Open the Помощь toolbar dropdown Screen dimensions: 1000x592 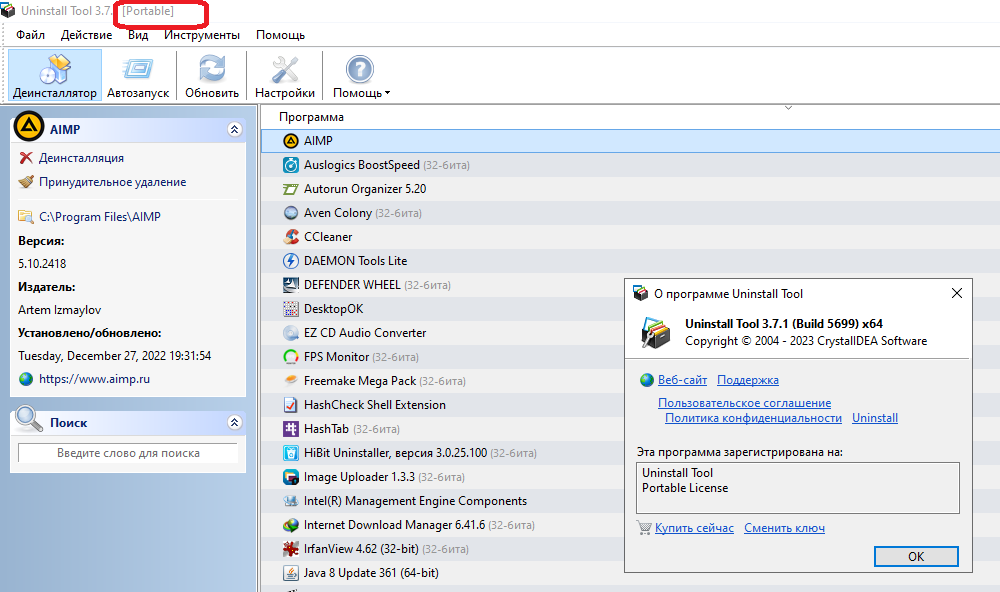point(361,76)
